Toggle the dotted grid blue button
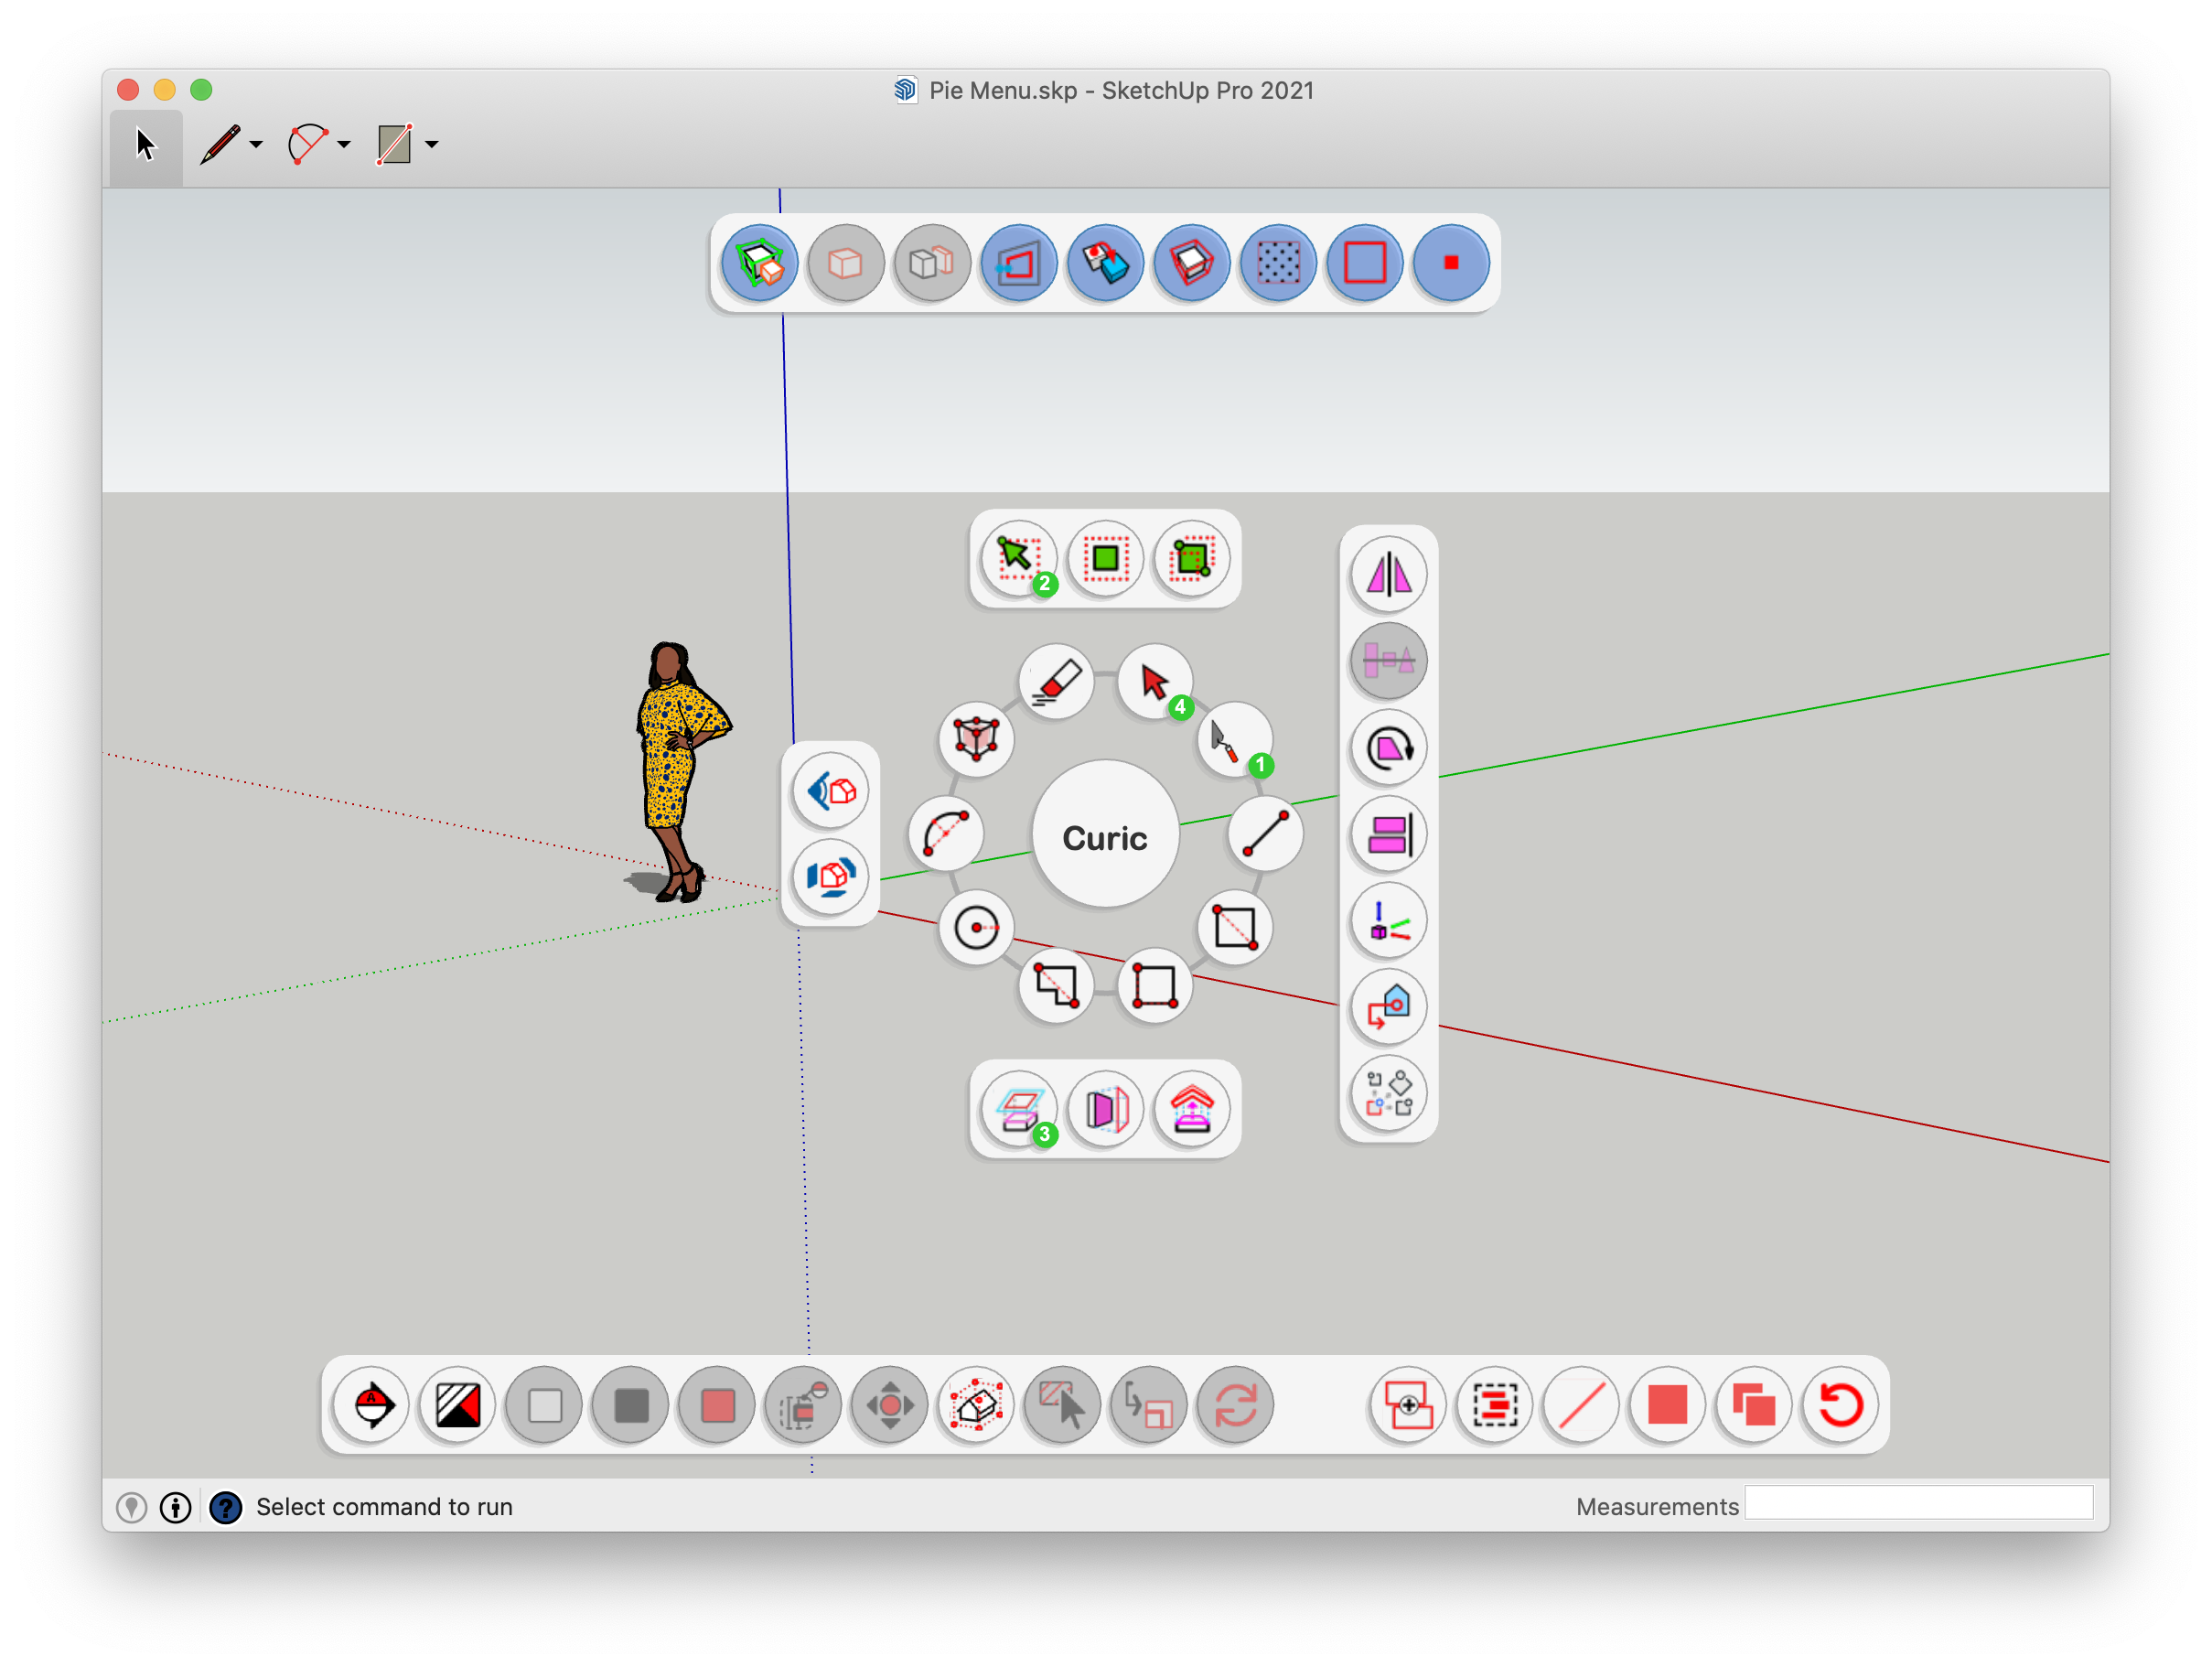This screenshot has height=1667, width=2212. (x=1278, y=263)
